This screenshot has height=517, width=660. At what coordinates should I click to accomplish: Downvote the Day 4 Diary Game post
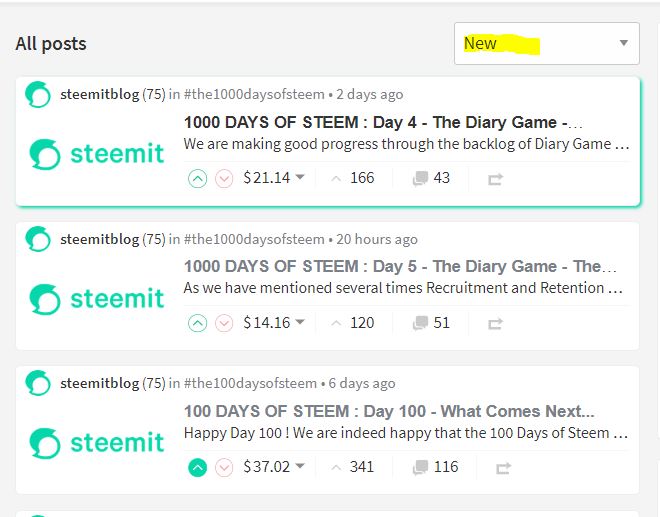click(x=224, y=179)
